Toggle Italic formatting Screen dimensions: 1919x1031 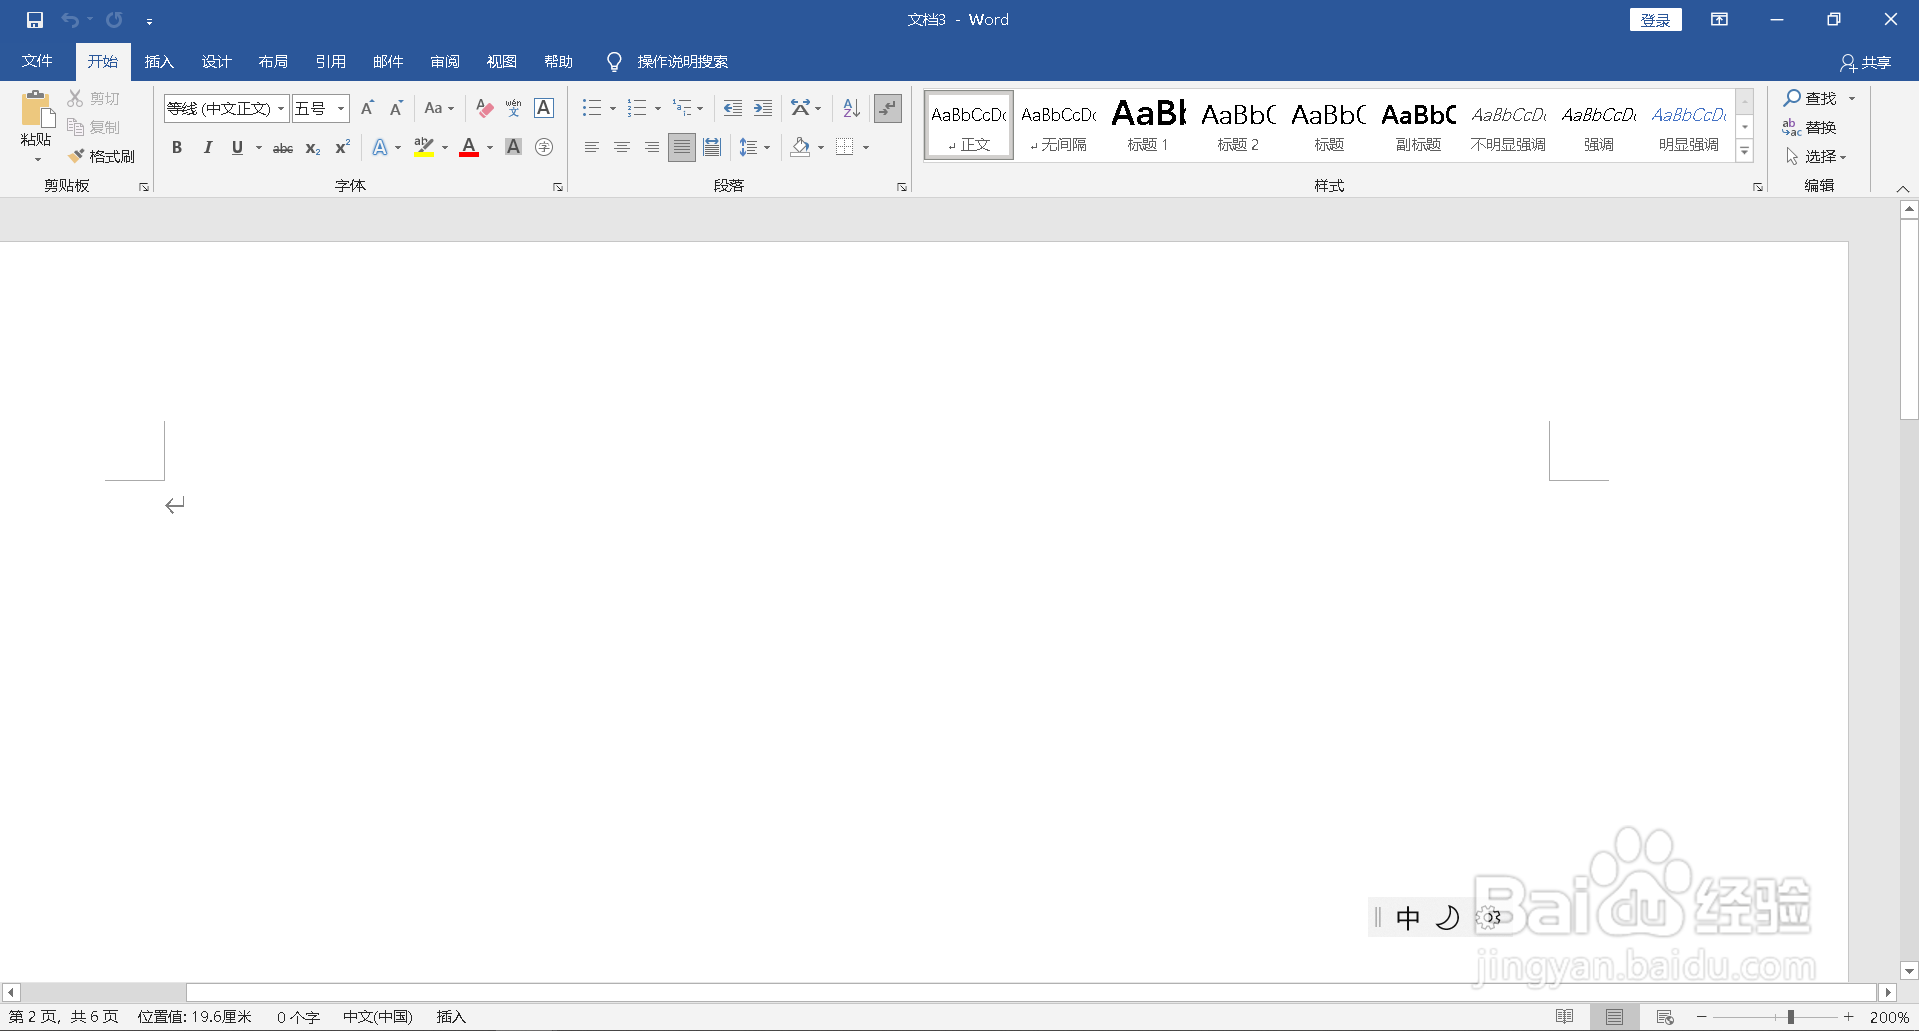click(x=207, y=147)
